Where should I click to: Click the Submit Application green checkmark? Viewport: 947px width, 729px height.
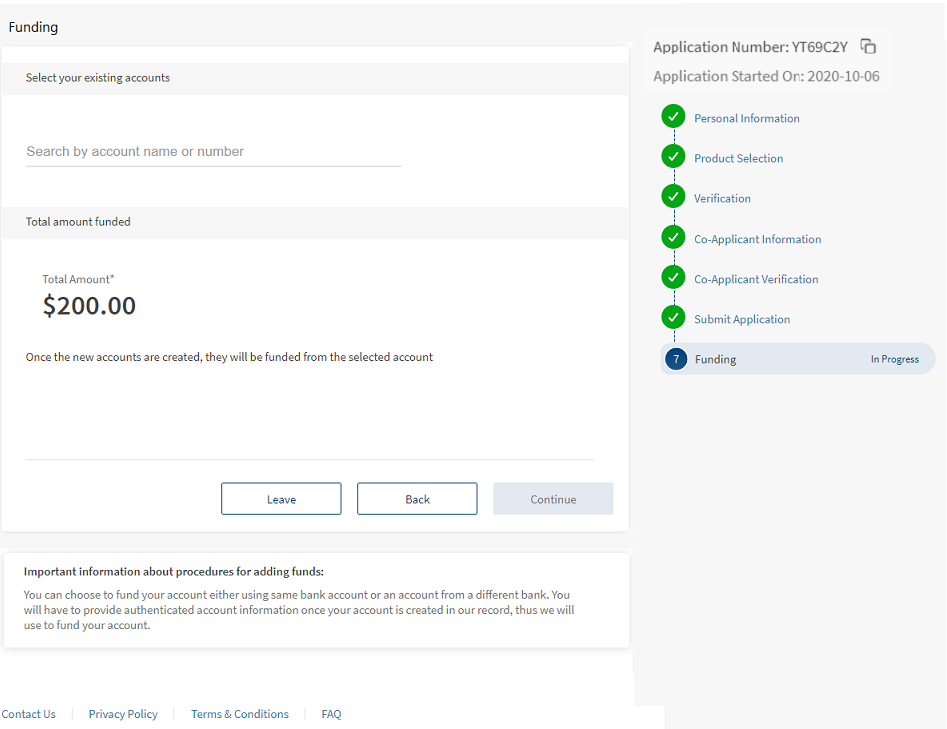[673, 318]
